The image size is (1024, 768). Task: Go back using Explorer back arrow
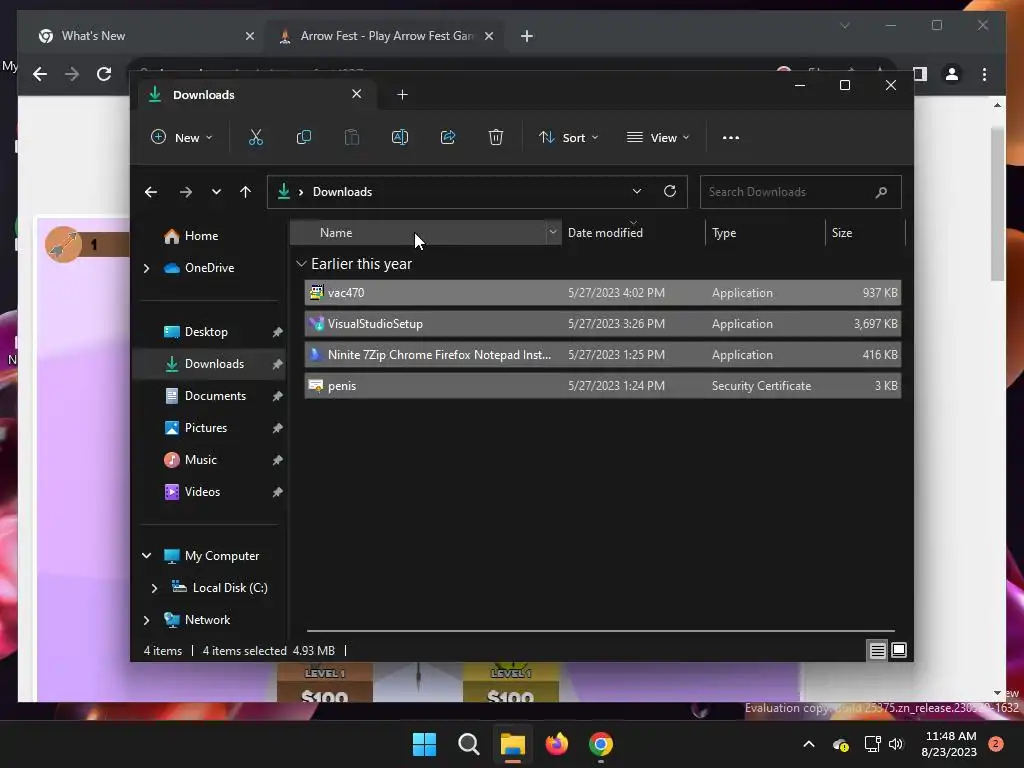point(151,192)
